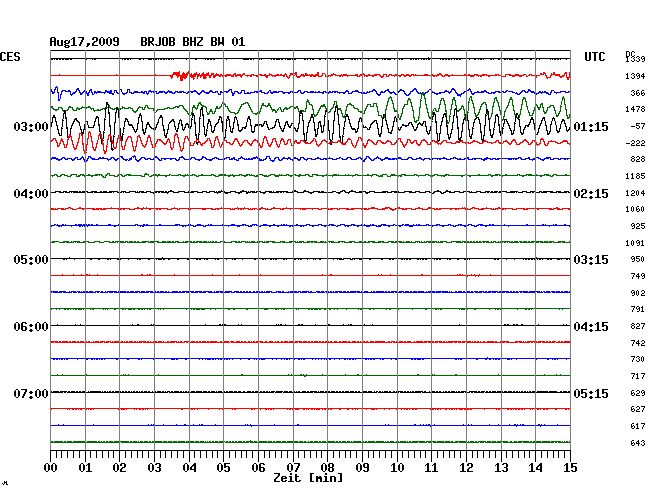Click the DC offset value "950"

pos(638,259)
